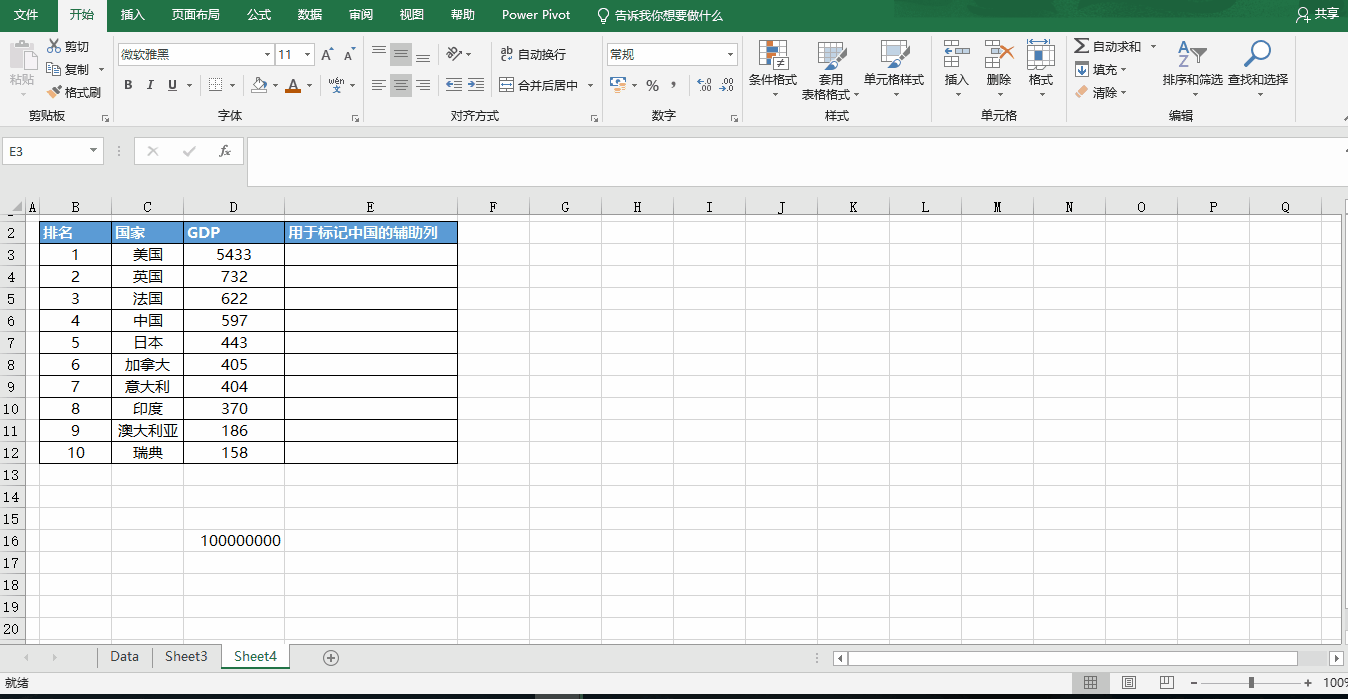Click the percentage style icon
1348x699 pixels.
click(x=652, y=86)
